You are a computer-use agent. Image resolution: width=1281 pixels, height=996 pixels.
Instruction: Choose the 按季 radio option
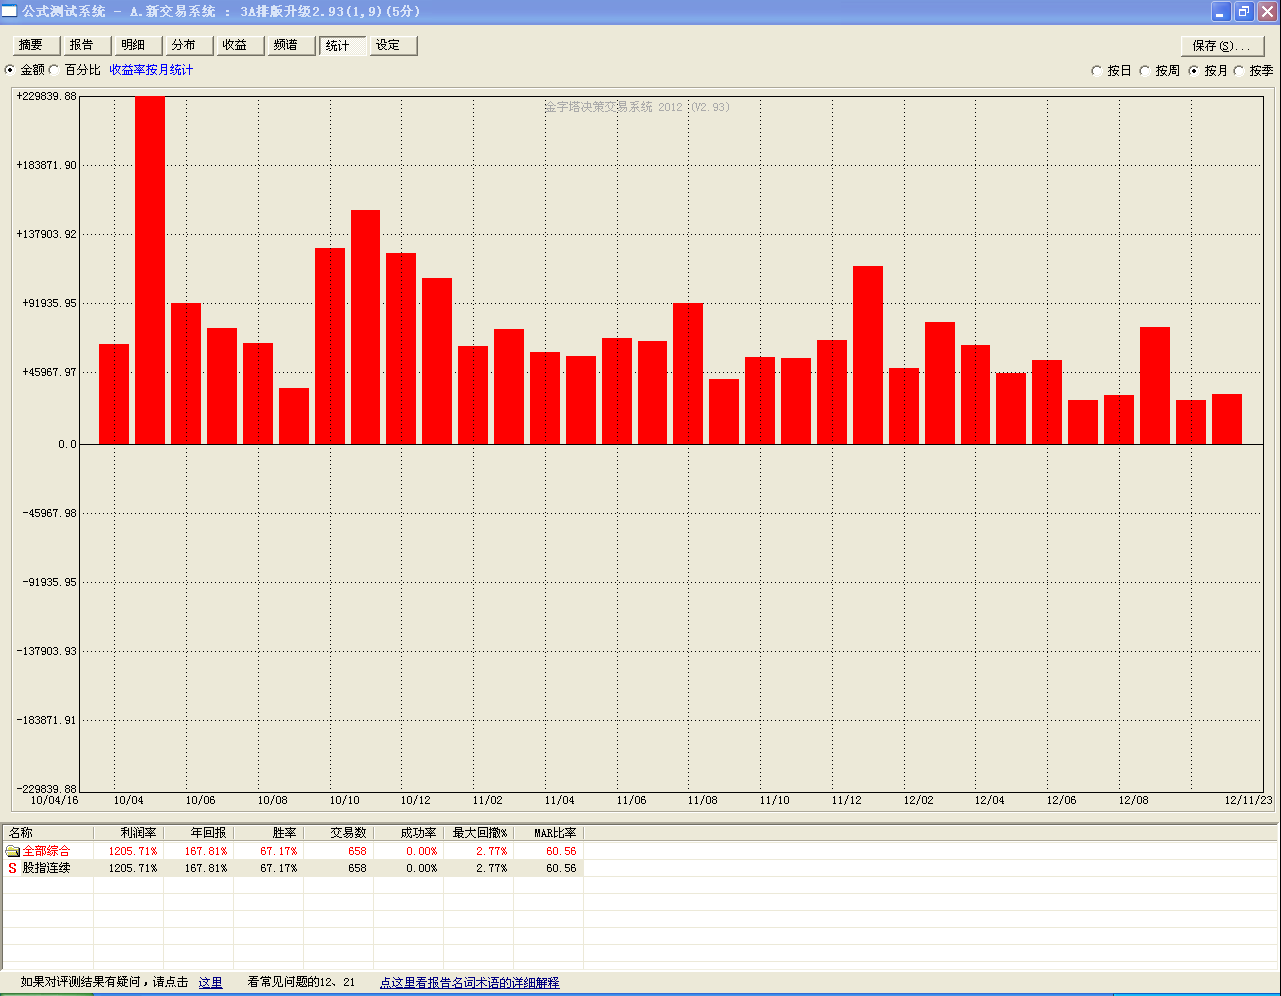1239,71
